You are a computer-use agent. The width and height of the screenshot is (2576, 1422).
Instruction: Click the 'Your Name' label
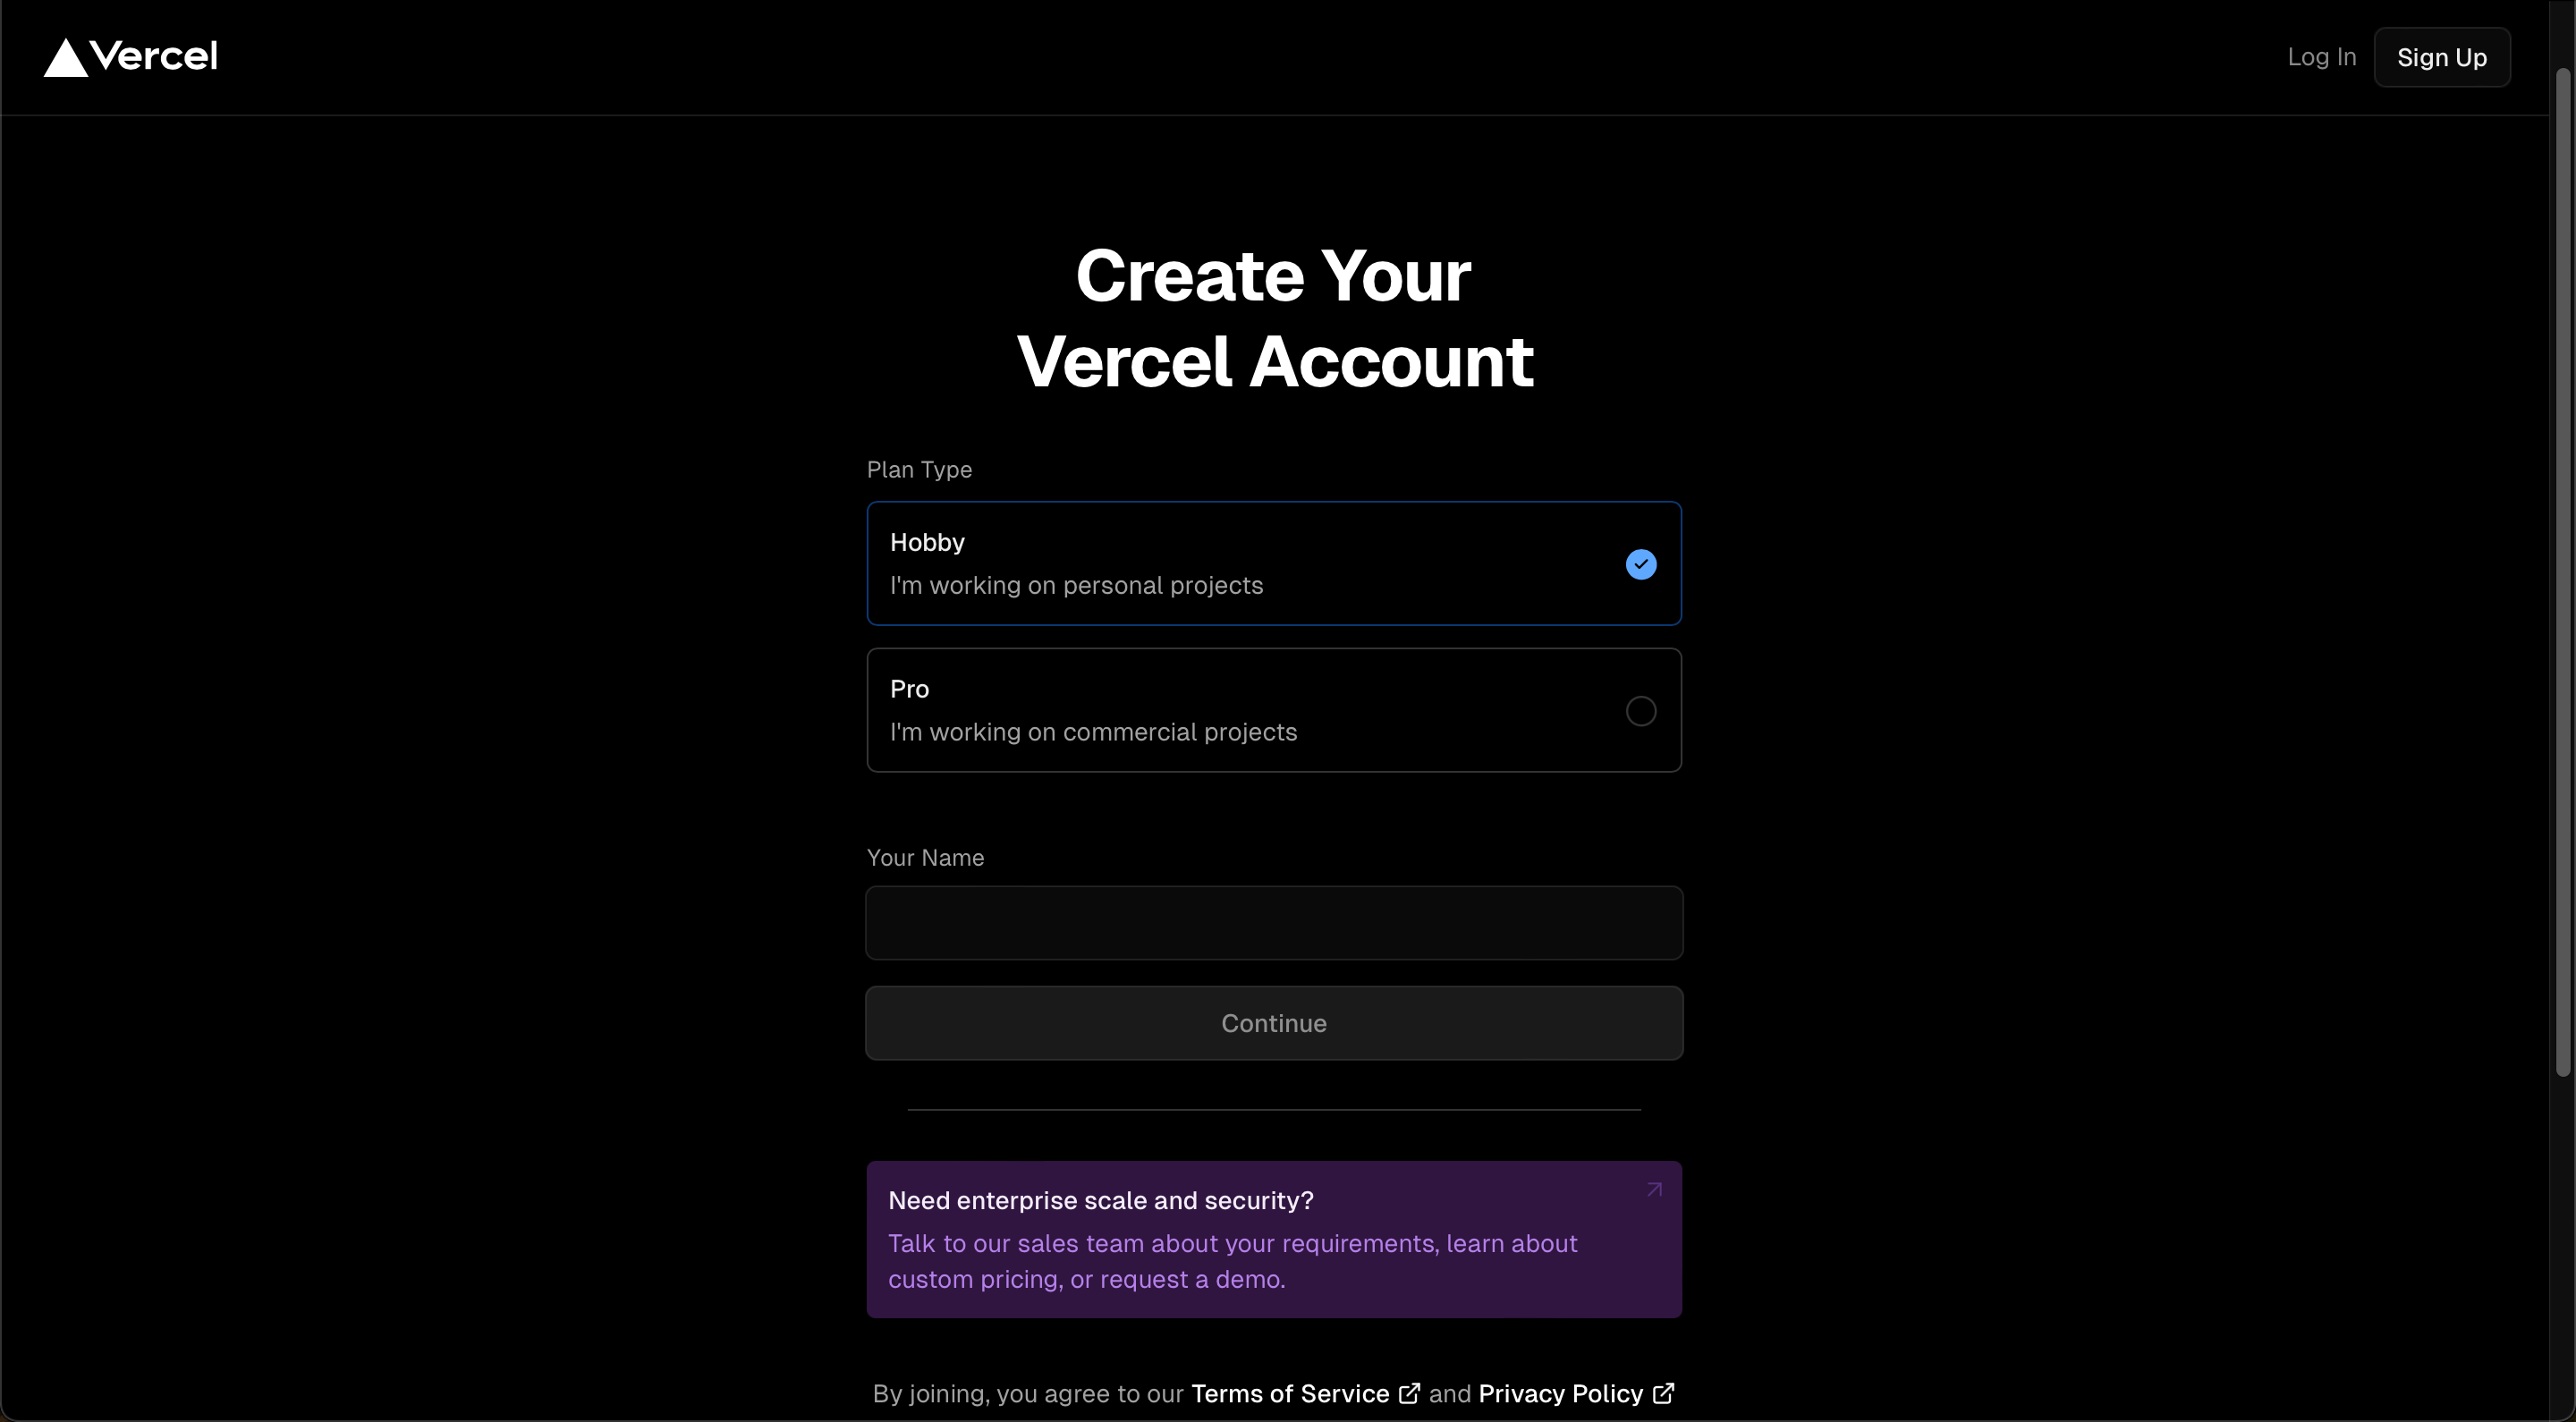(925, 857)
